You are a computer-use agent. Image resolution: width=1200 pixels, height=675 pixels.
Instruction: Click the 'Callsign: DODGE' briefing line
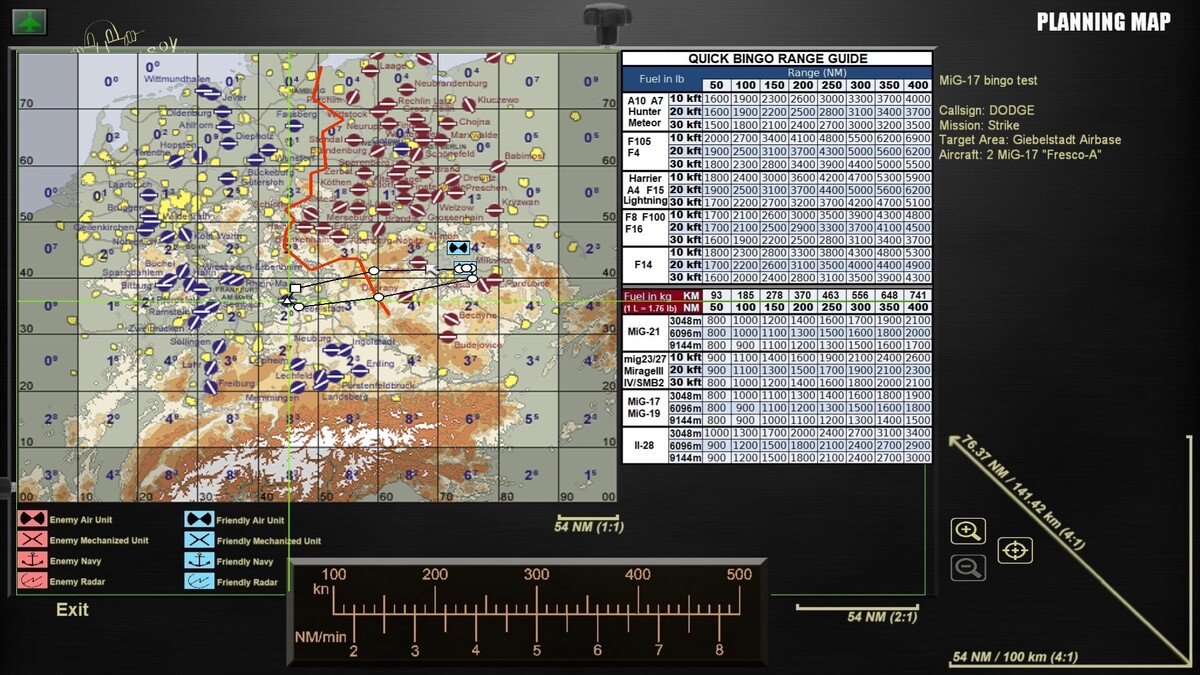(x=987, y=111)
